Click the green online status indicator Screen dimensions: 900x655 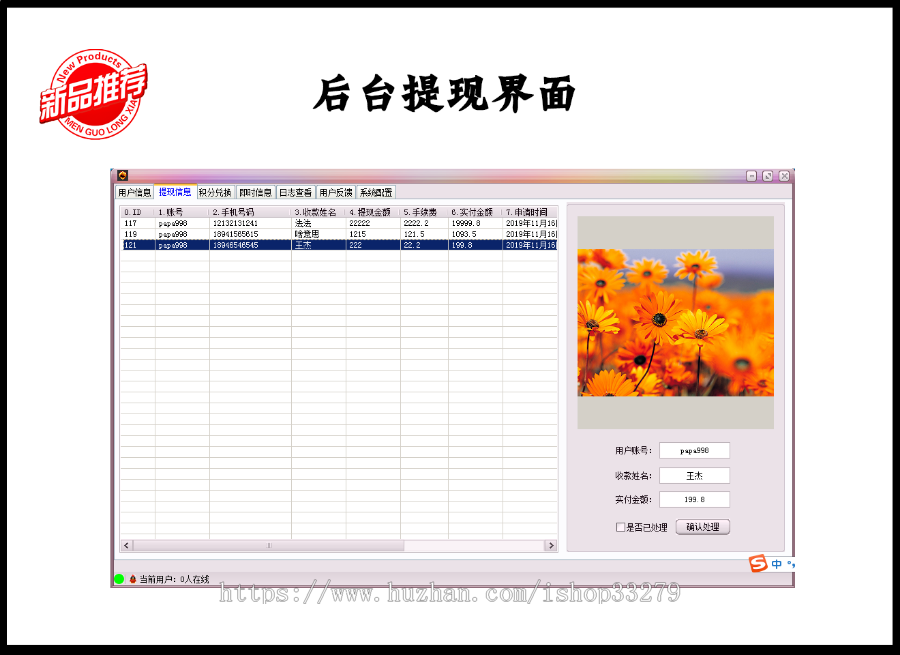click(121, 579)
